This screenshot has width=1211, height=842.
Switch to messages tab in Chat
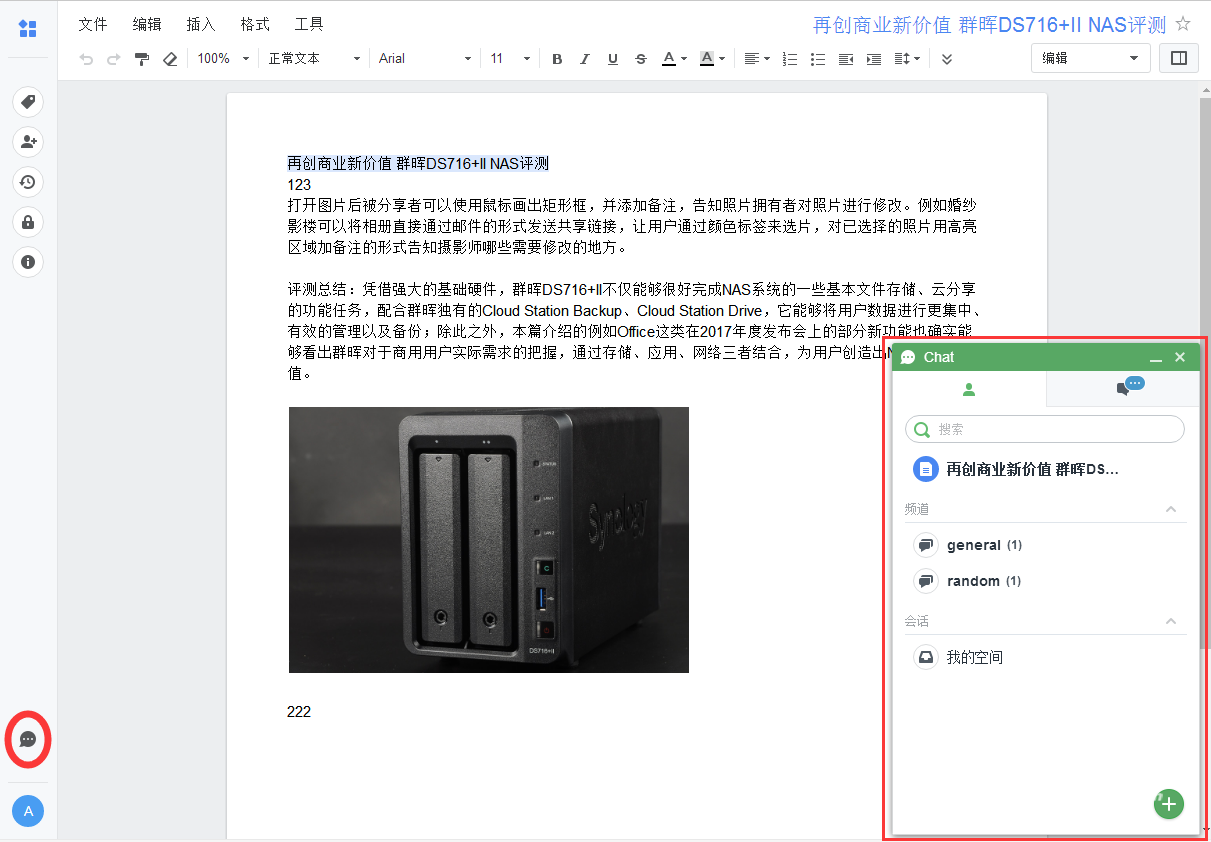[x=1124, y=389]
